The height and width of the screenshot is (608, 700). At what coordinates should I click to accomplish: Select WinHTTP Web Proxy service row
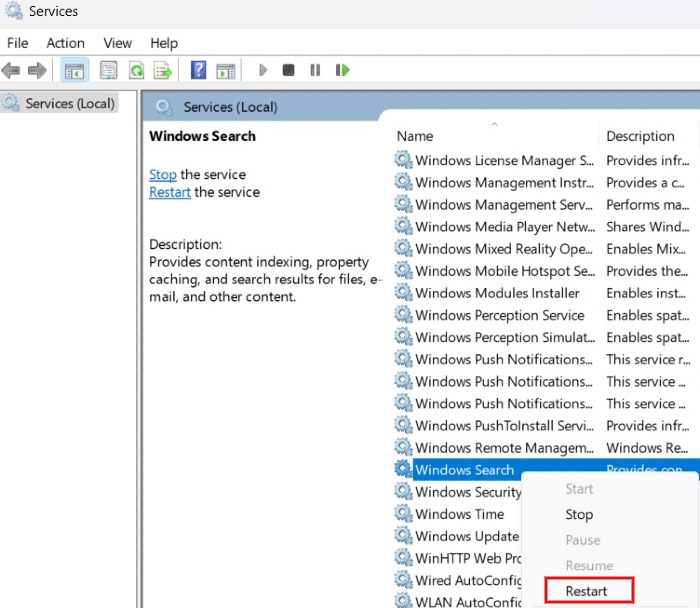tap(468, 558)
